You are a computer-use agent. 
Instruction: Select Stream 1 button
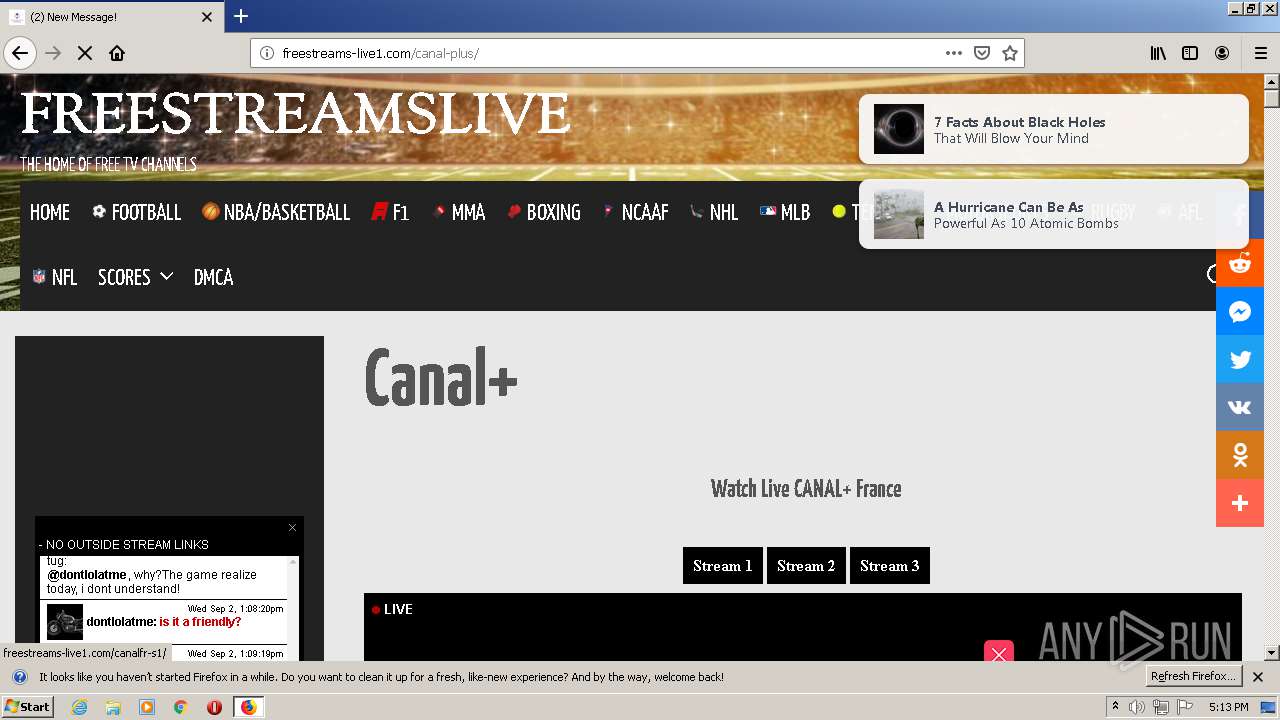coord(723,565)
